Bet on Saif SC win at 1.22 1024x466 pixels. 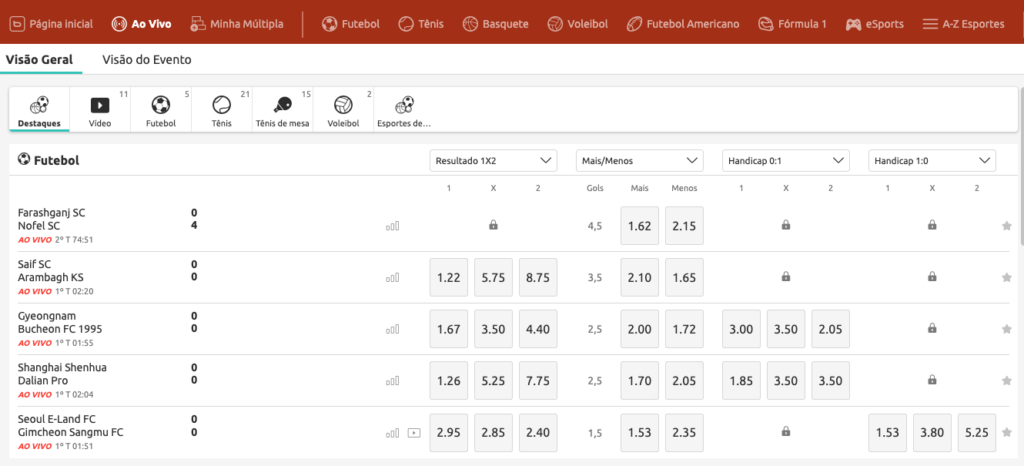449,277
